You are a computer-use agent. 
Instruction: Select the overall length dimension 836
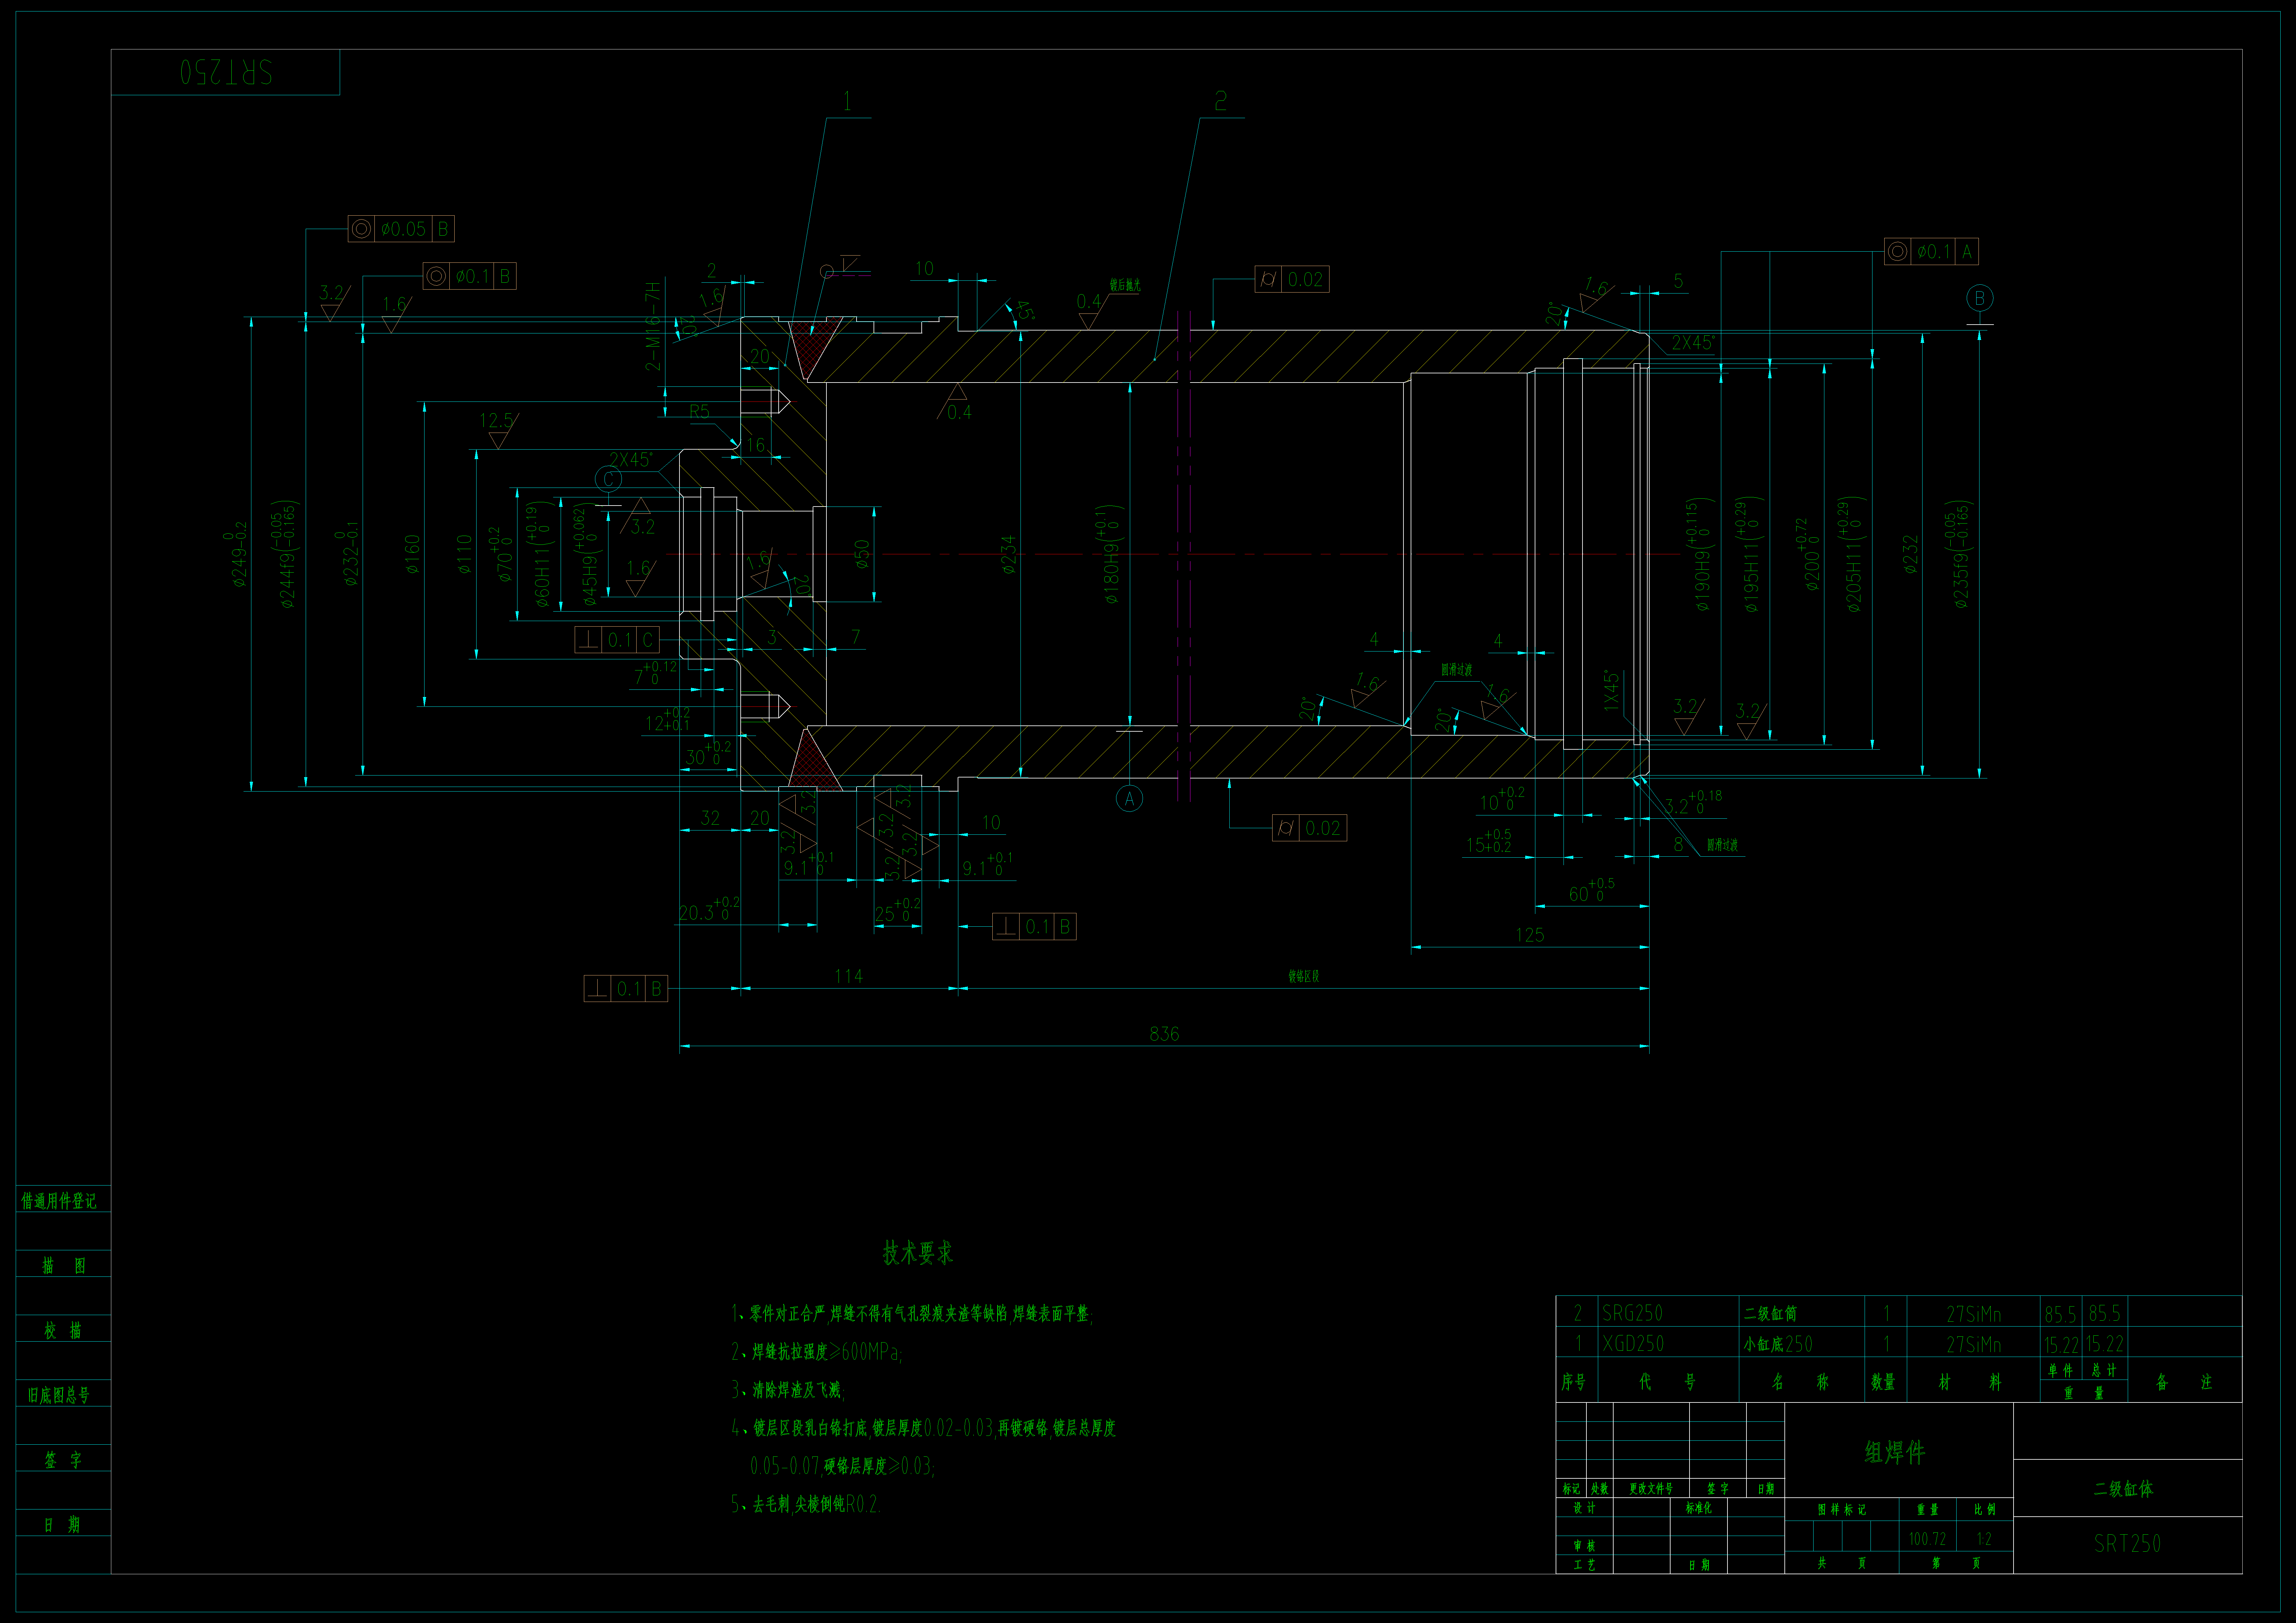tap(1164, 1034)
